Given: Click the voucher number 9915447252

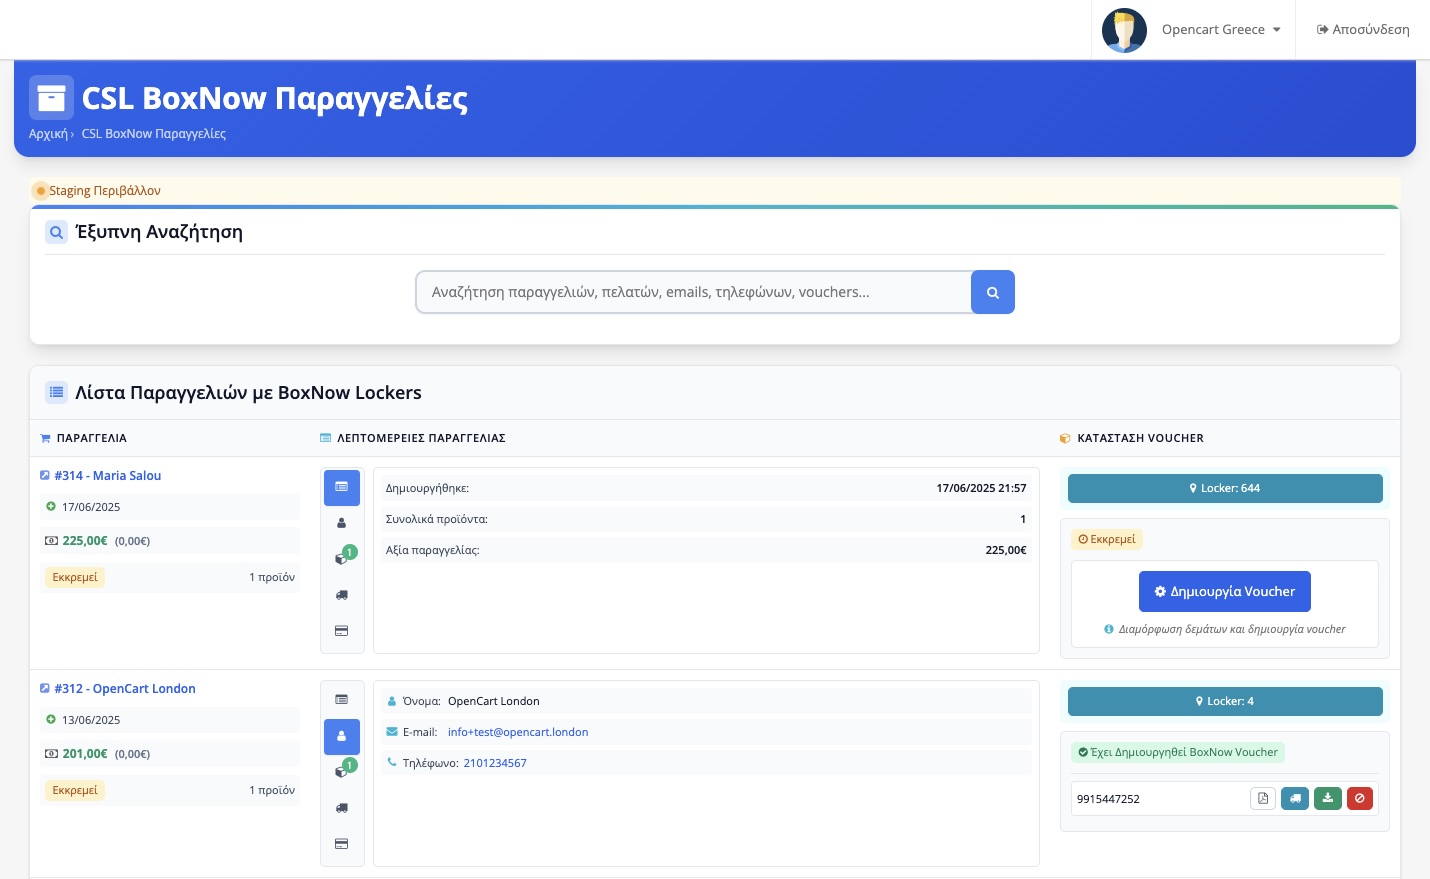Looking at the screenshot, I should pyautogui.click(x=1108, y=799).
